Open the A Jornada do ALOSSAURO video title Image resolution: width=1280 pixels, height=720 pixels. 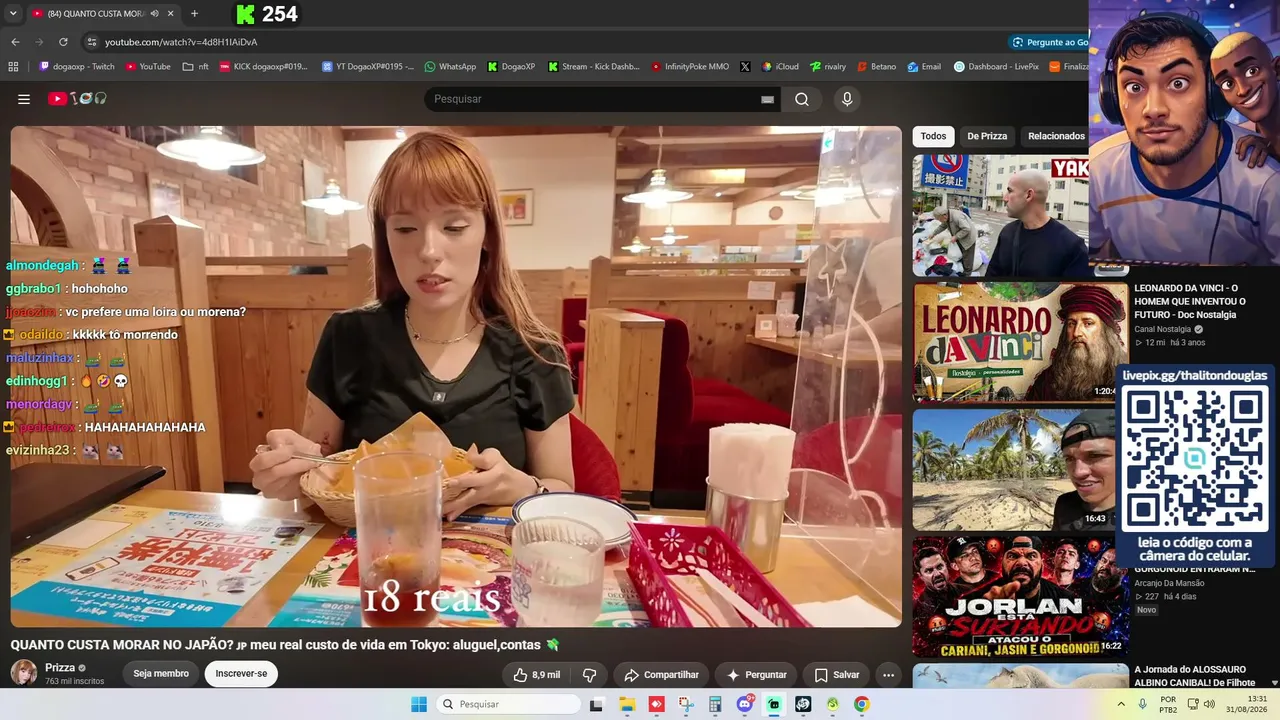[1194, 676]
